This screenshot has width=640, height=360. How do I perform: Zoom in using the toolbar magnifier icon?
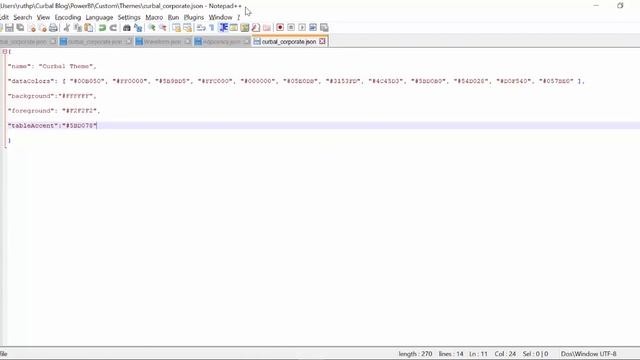pos(151,28)
